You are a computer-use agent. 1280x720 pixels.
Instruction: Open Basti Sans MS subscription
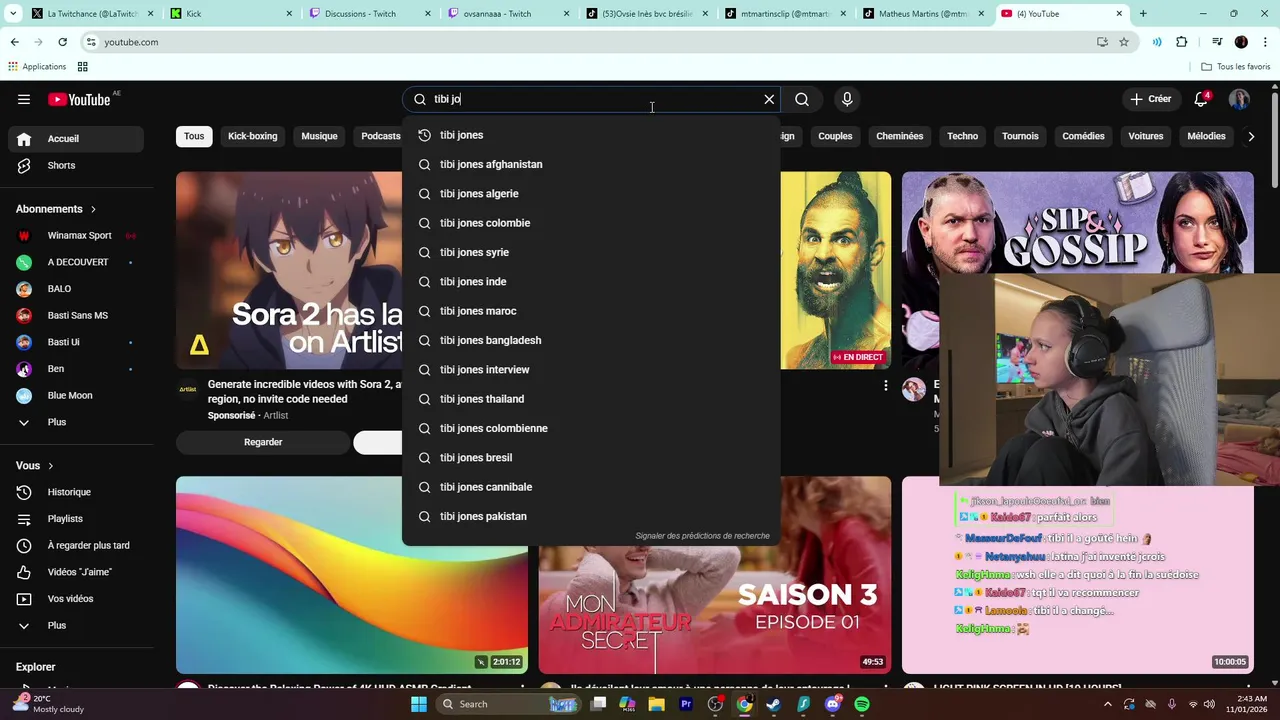coord(76,316)
